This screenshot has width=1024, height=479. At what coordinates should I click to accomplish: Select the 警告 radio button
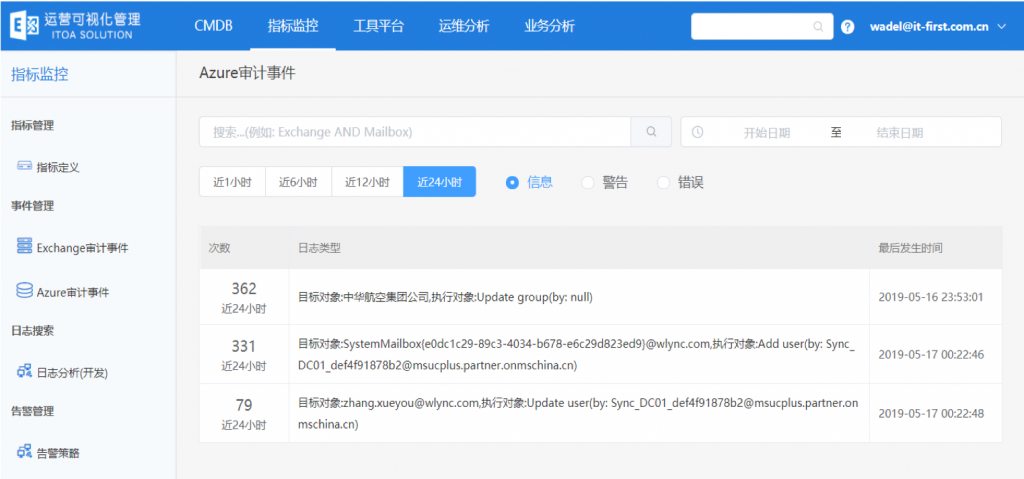tap(588, 183)
